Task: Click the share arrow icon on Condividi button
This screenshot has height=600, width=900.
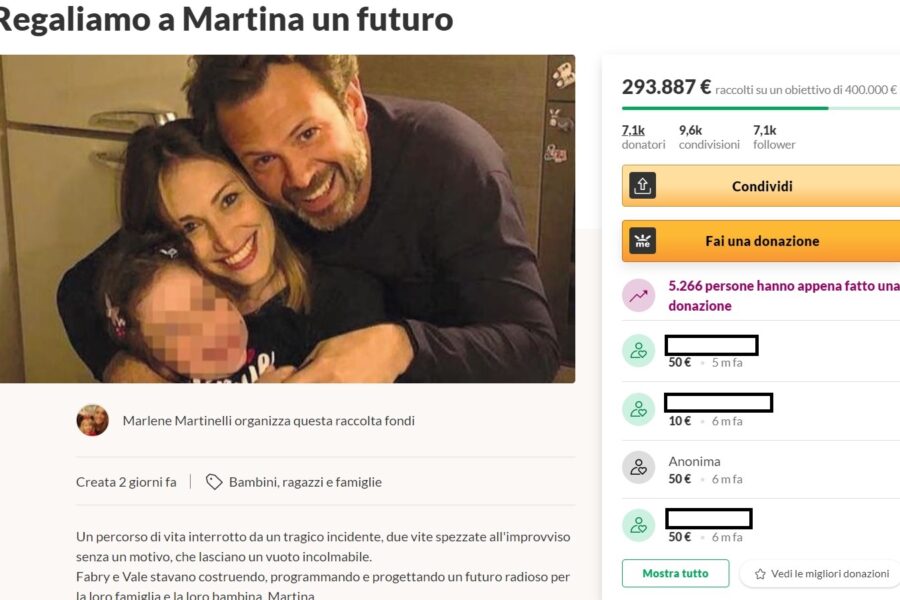Action: coord(641,186)
